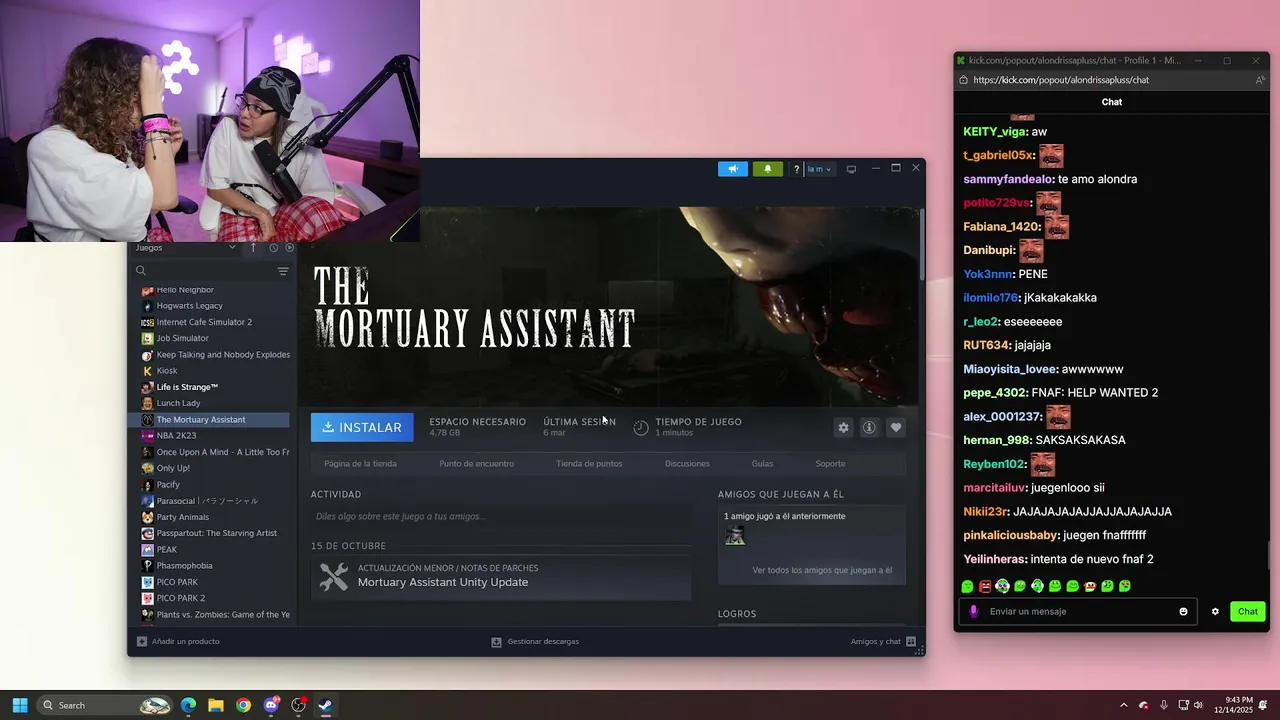Open the Mortuary Assistant Unity Update news item
The width and height of the screenshot is (1280, 720).
(500, 577)
